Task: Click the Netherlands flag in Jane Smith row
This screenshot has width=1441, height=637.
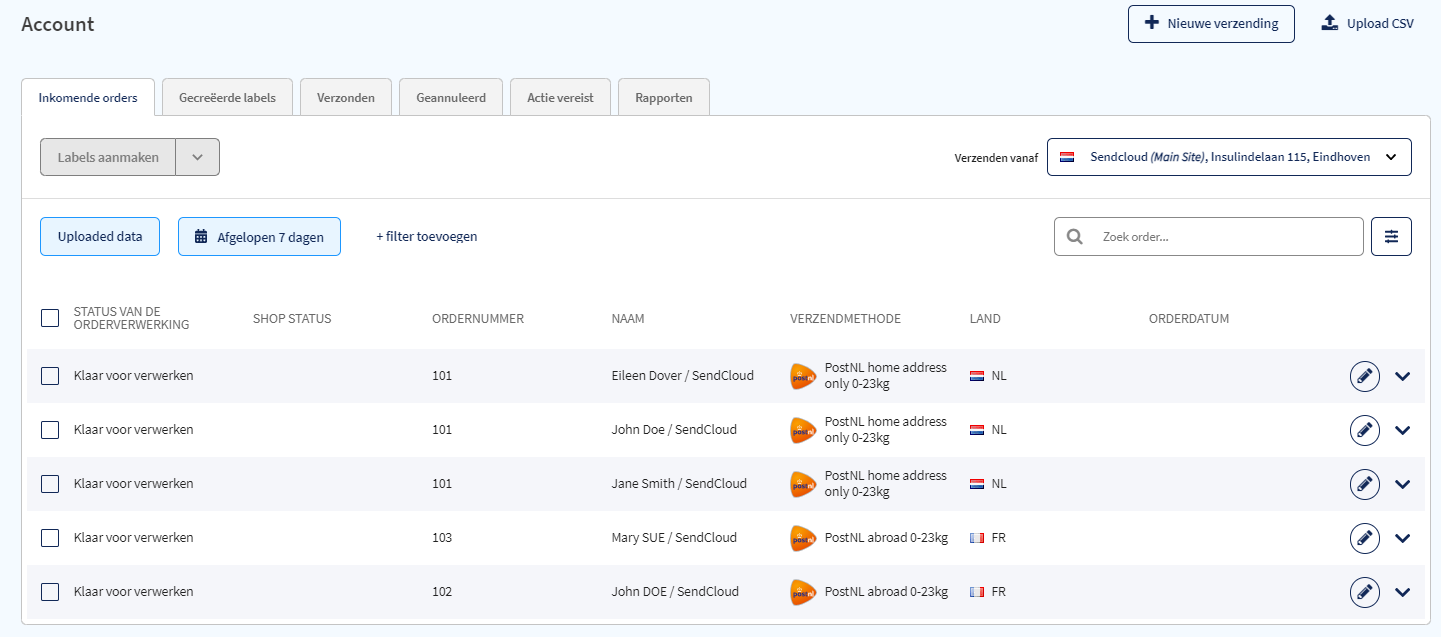Action: (x=977, y=484)
